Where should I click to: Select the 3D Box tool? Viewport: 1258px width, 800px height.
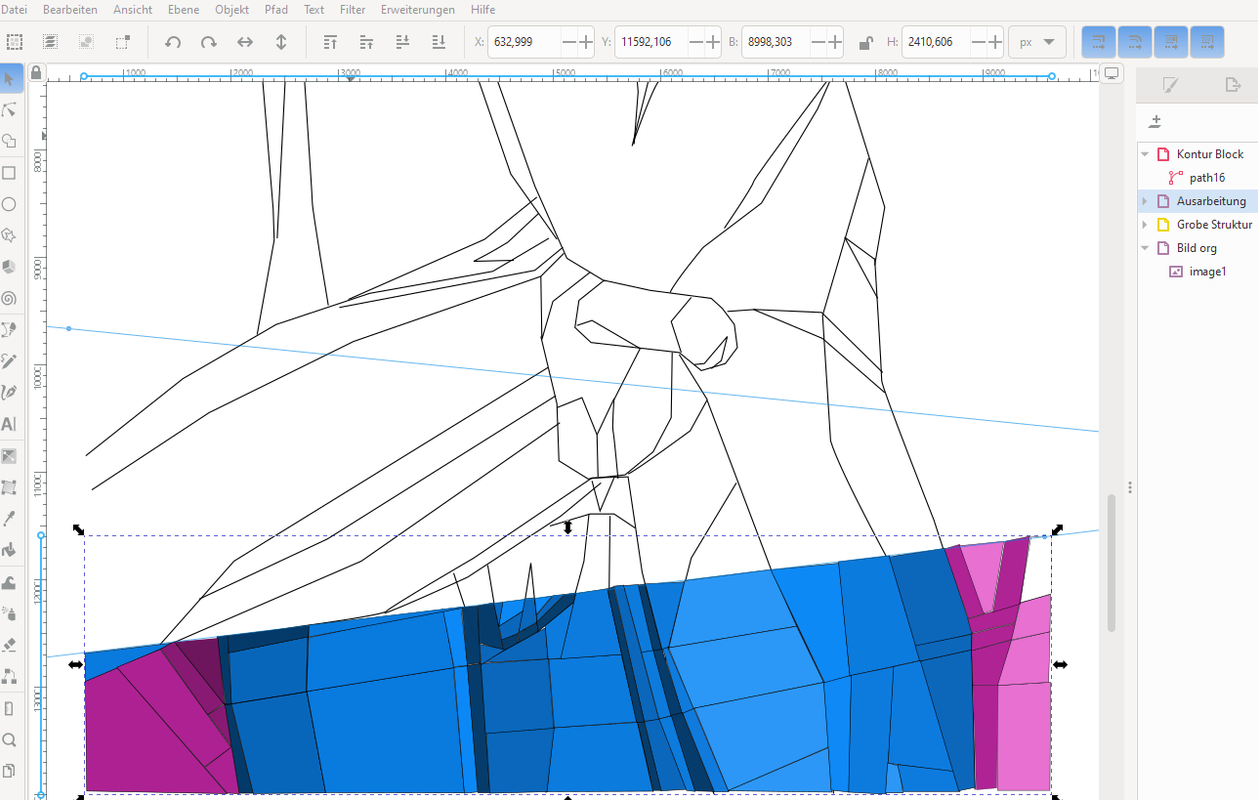(x=9, y=267)
